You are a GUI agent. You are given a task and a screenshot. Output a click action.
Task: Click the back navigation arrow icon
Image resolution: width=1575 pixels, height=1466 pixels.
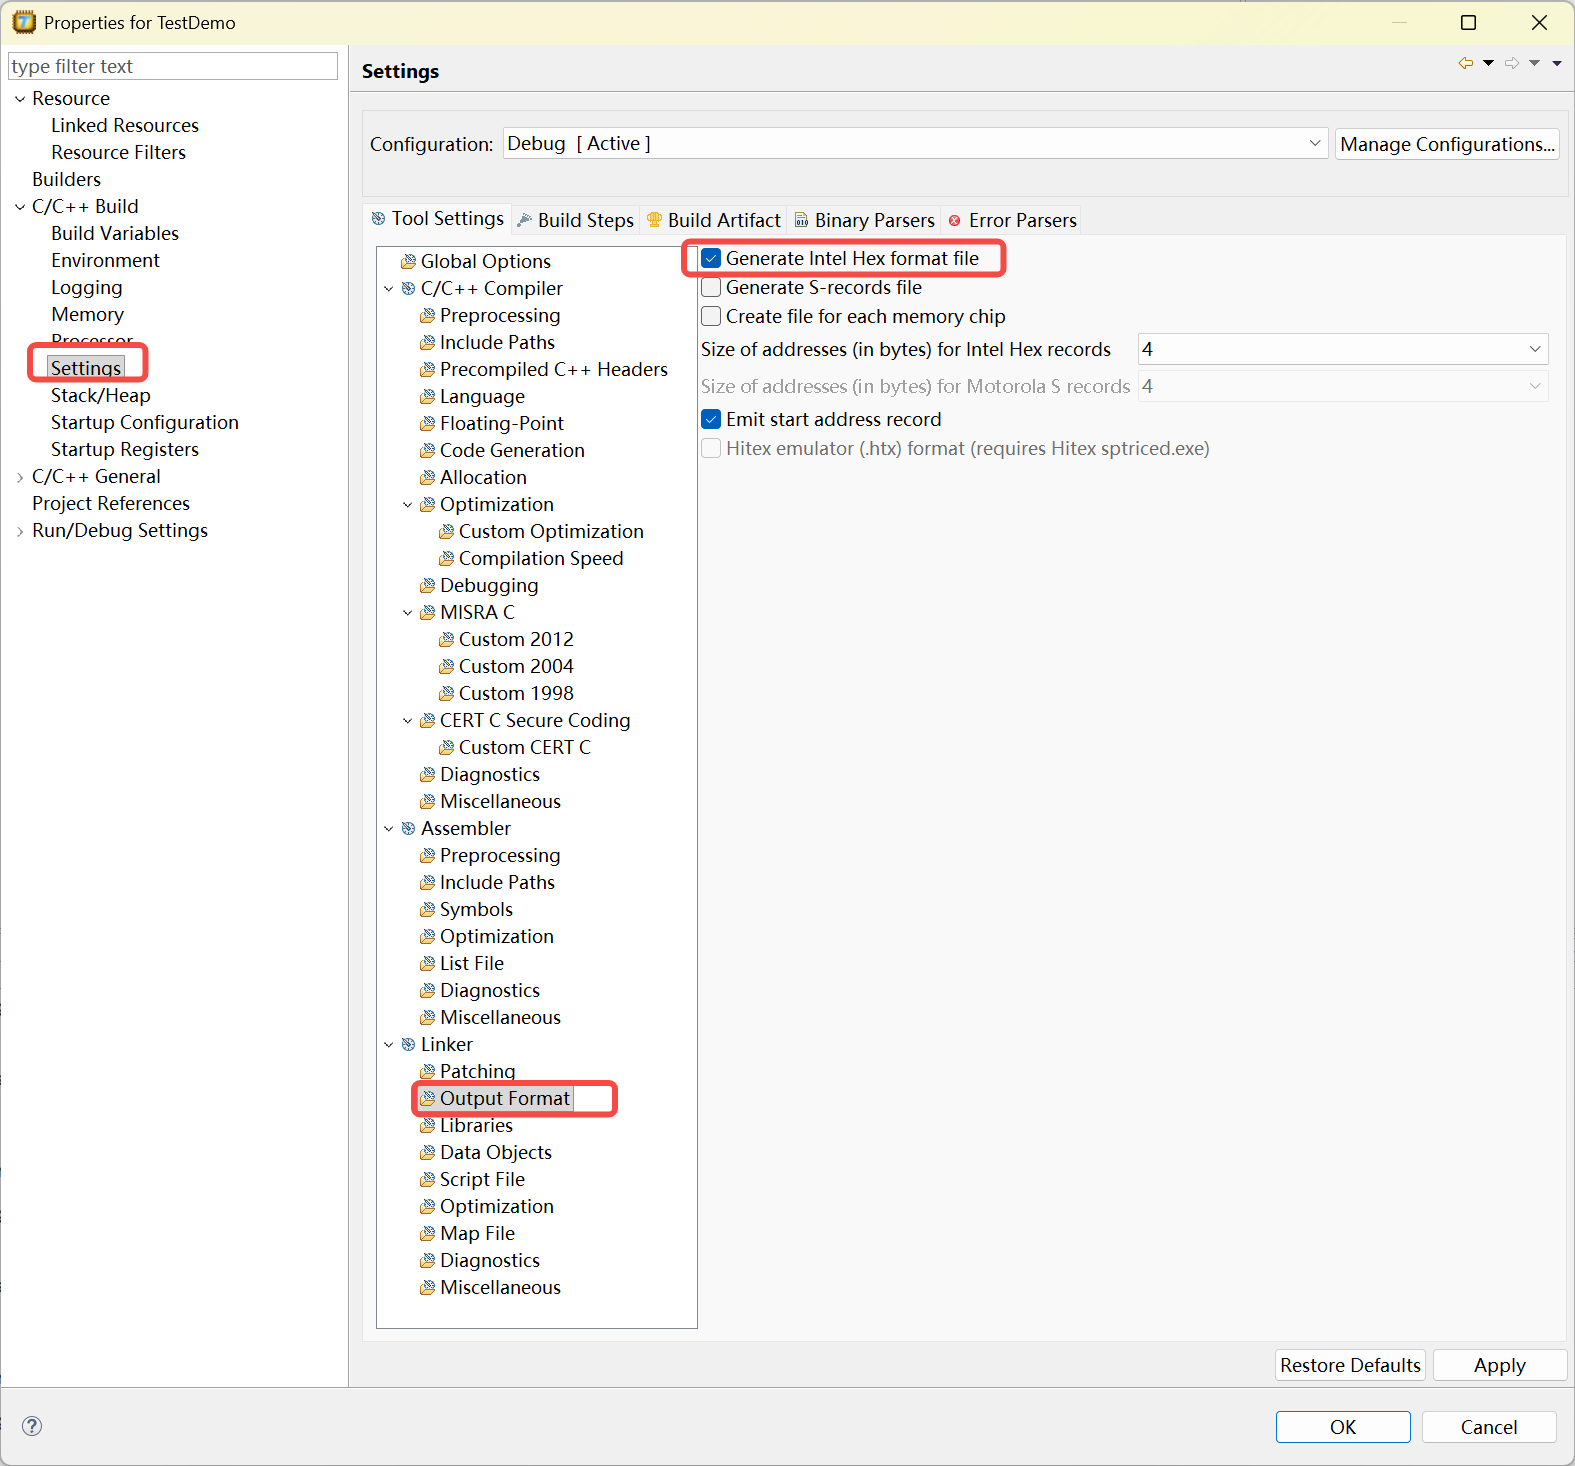[1466, 63]
